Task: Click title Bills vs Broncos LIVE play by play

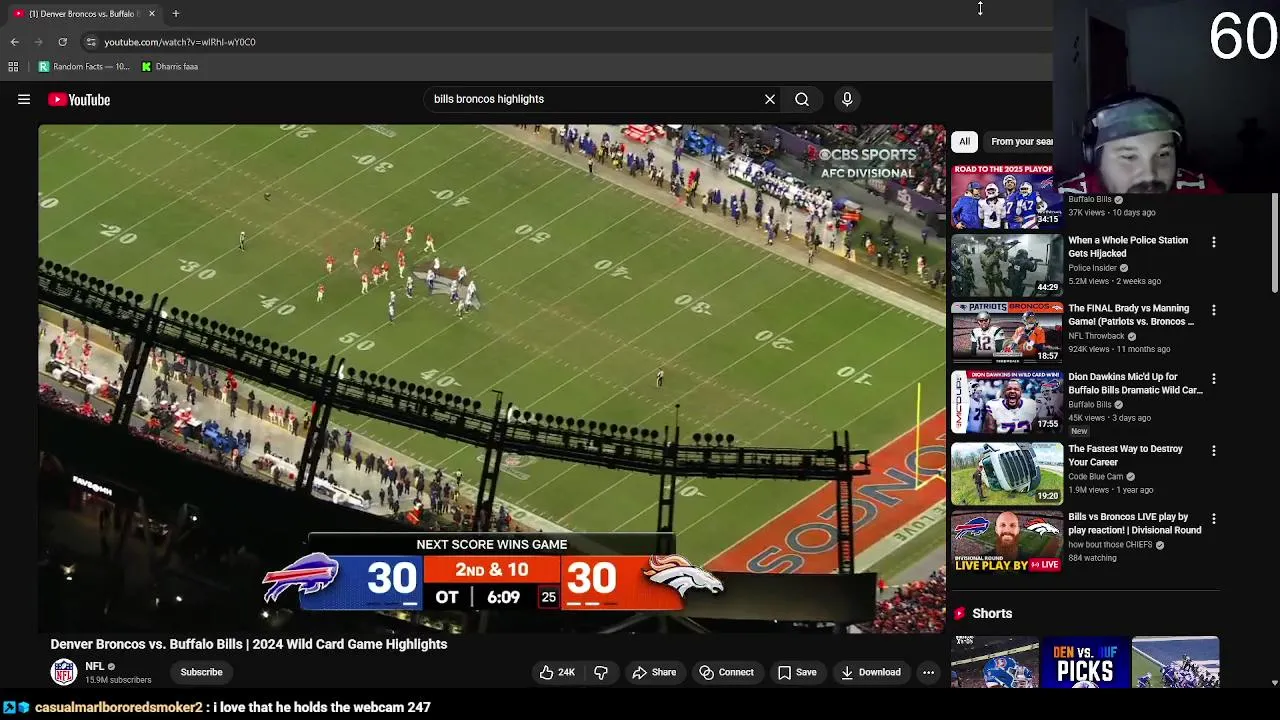Action: [1135, 524]
